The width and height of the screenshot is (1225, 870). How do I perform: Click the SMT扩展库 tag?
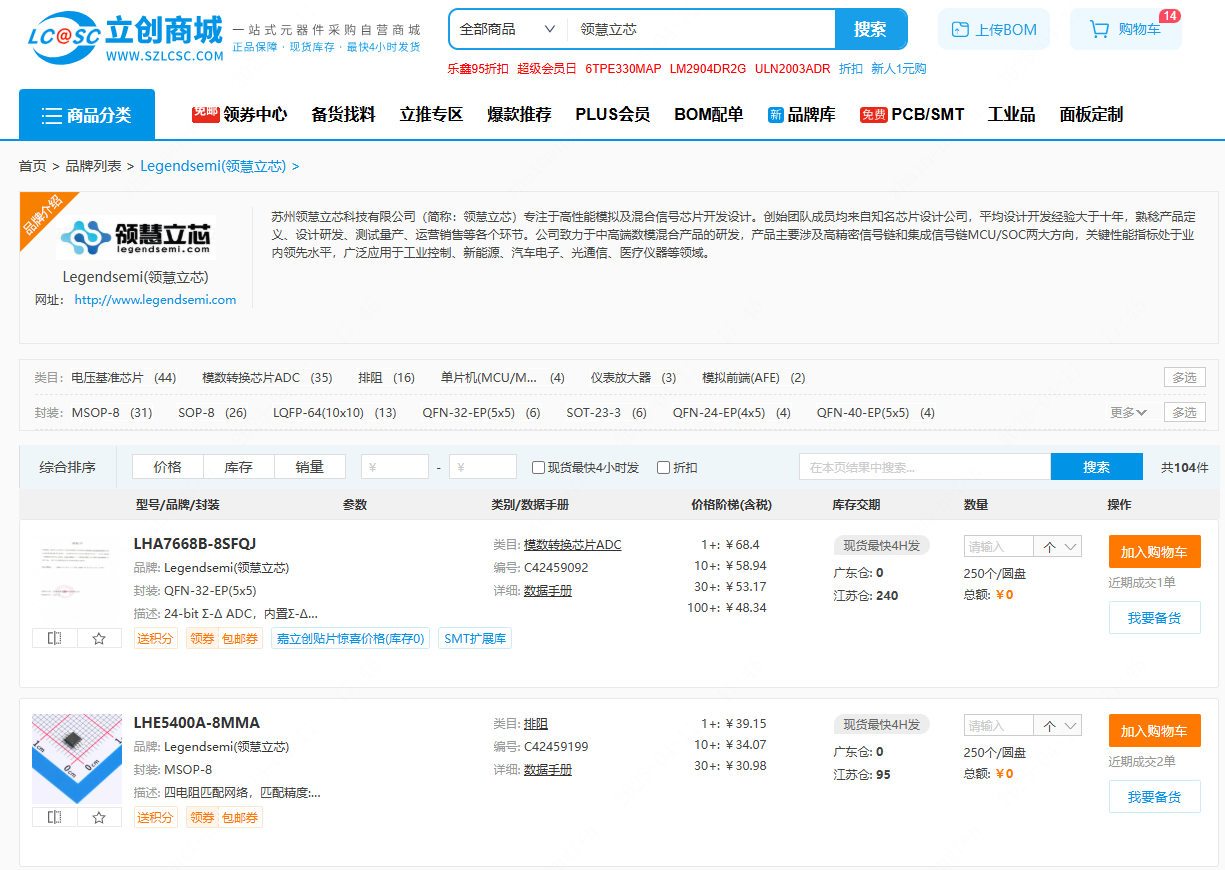point(475,638)
